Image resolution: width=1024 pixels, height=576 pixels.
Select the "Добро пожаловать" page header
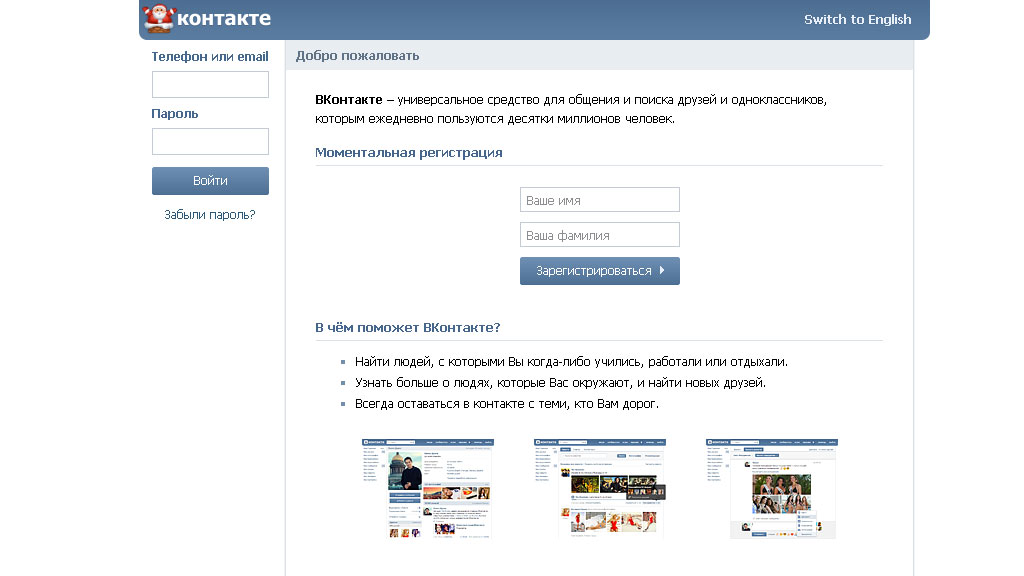[x=357, y=56]
